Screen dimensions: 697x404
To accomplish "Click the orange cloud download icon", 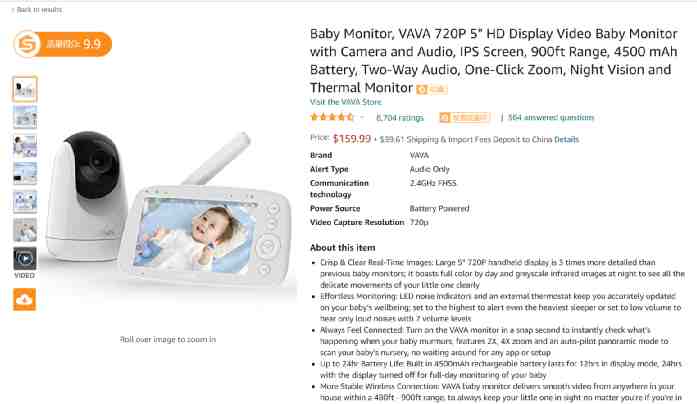I will click(24, 300).
